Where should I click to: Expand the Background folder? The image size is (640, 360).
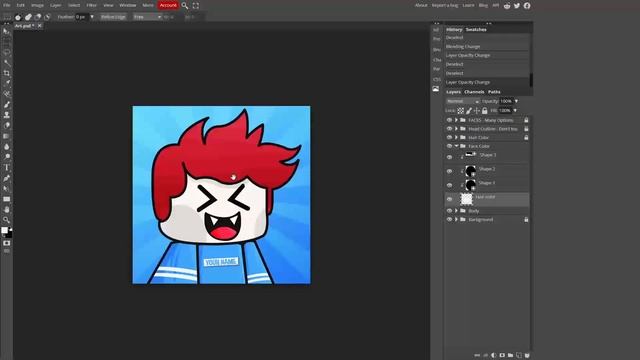456,220
